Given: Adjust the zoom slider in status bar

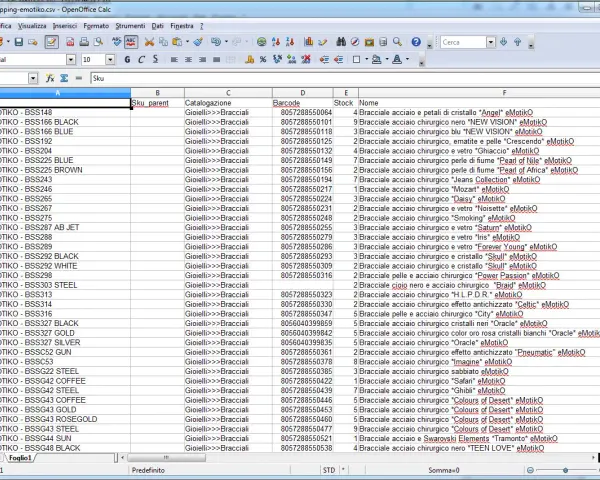Looking at the screenshot, I should 565,470.
